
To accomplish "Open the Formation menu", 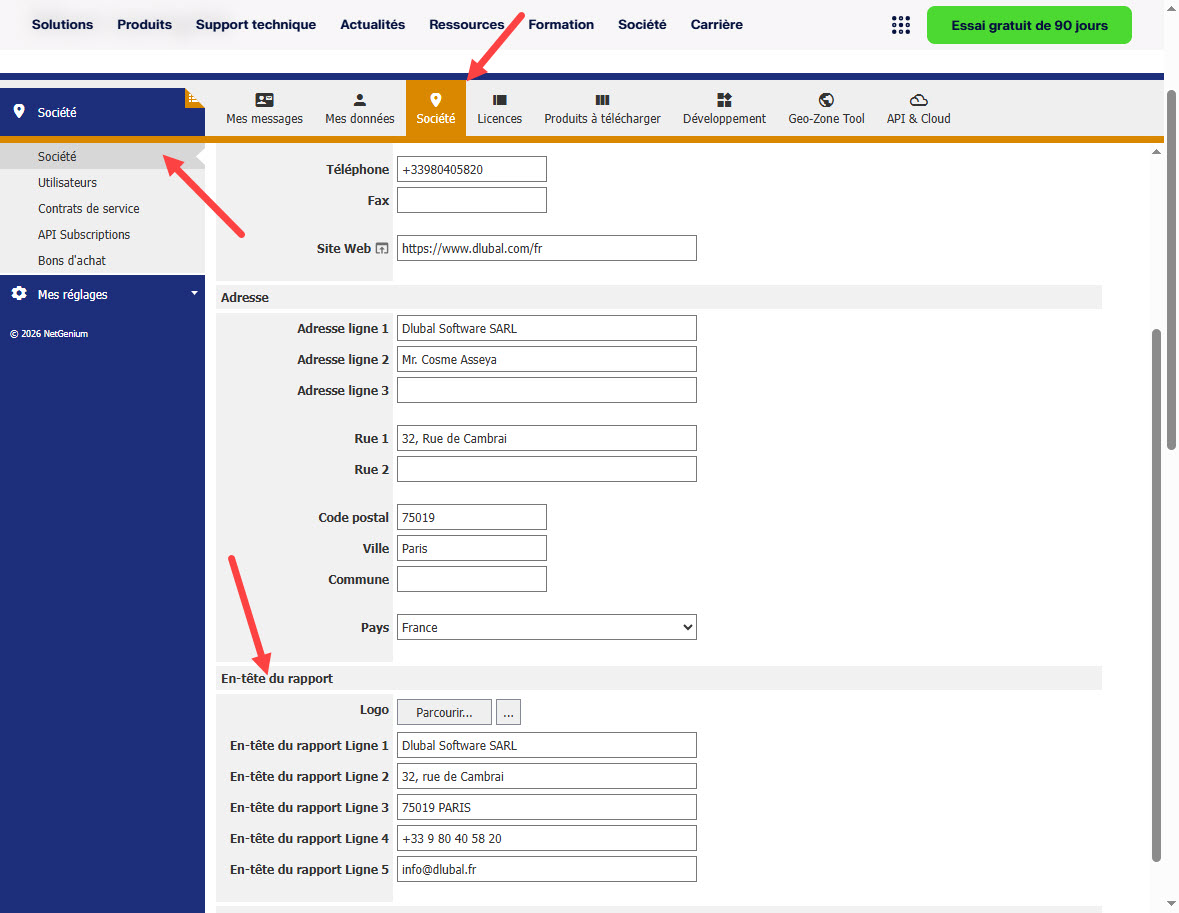I will coord(561,24).
